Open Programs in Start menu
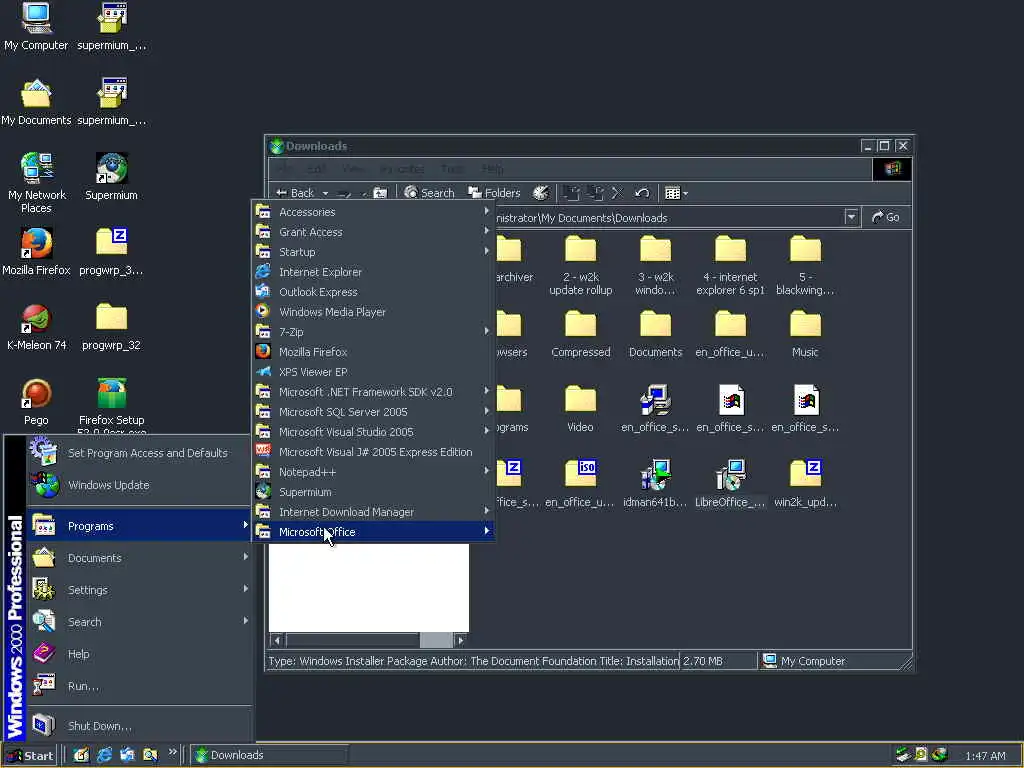1024x768 pixels. pos(139,526)
